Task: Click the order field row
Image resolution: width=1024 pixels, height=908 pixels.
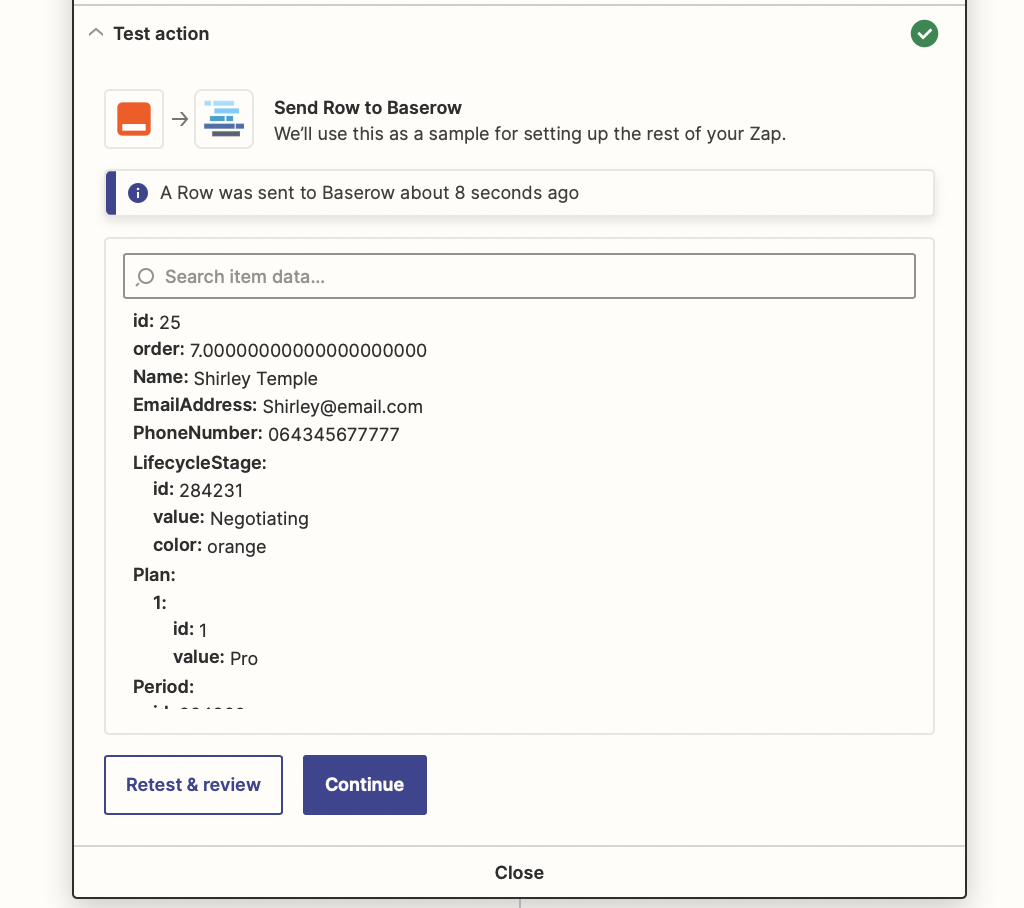Action: click(x=280, y=350)
